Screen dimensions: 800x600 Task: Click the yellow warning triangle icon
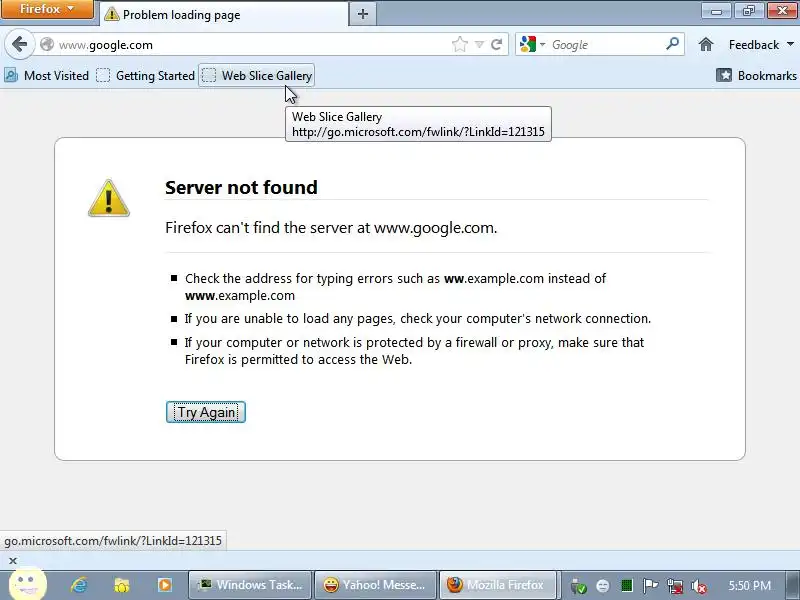109,198
